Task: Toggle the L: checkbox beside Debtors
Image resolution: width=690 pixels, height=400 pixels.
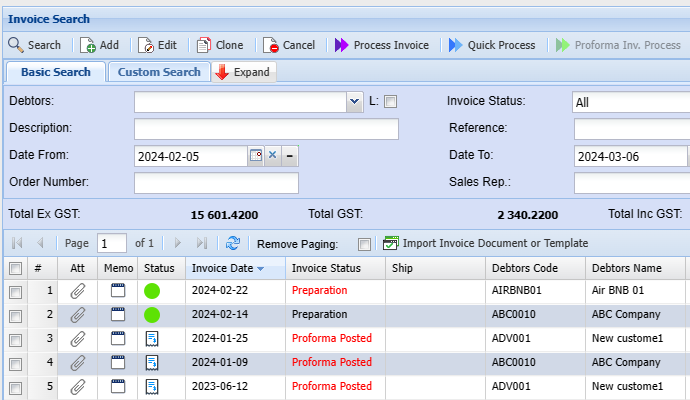Action: 391,101
